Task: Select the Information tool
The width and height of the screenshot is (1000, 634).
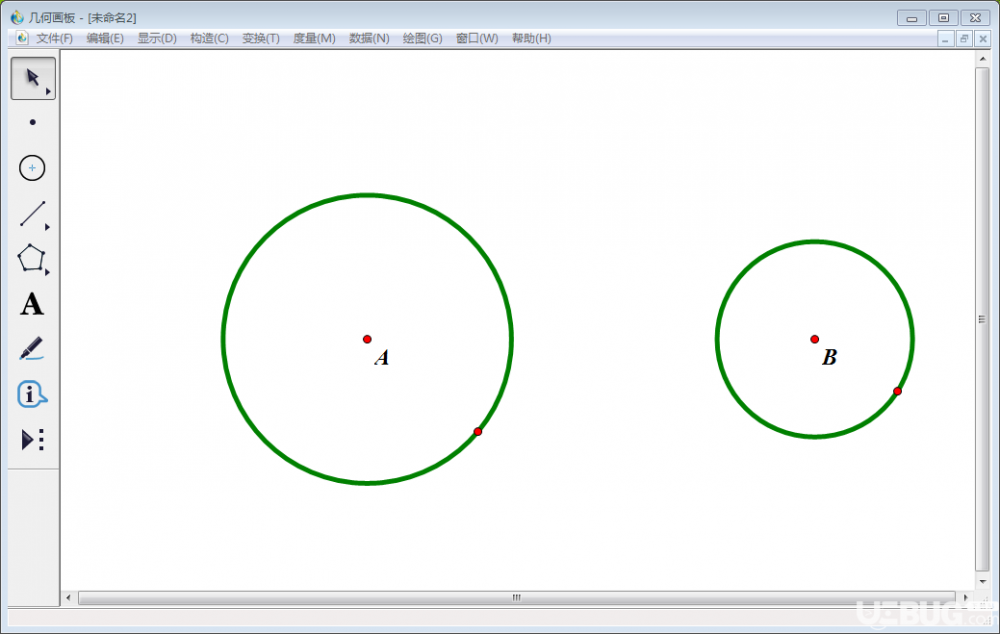Action: [33, 395]
